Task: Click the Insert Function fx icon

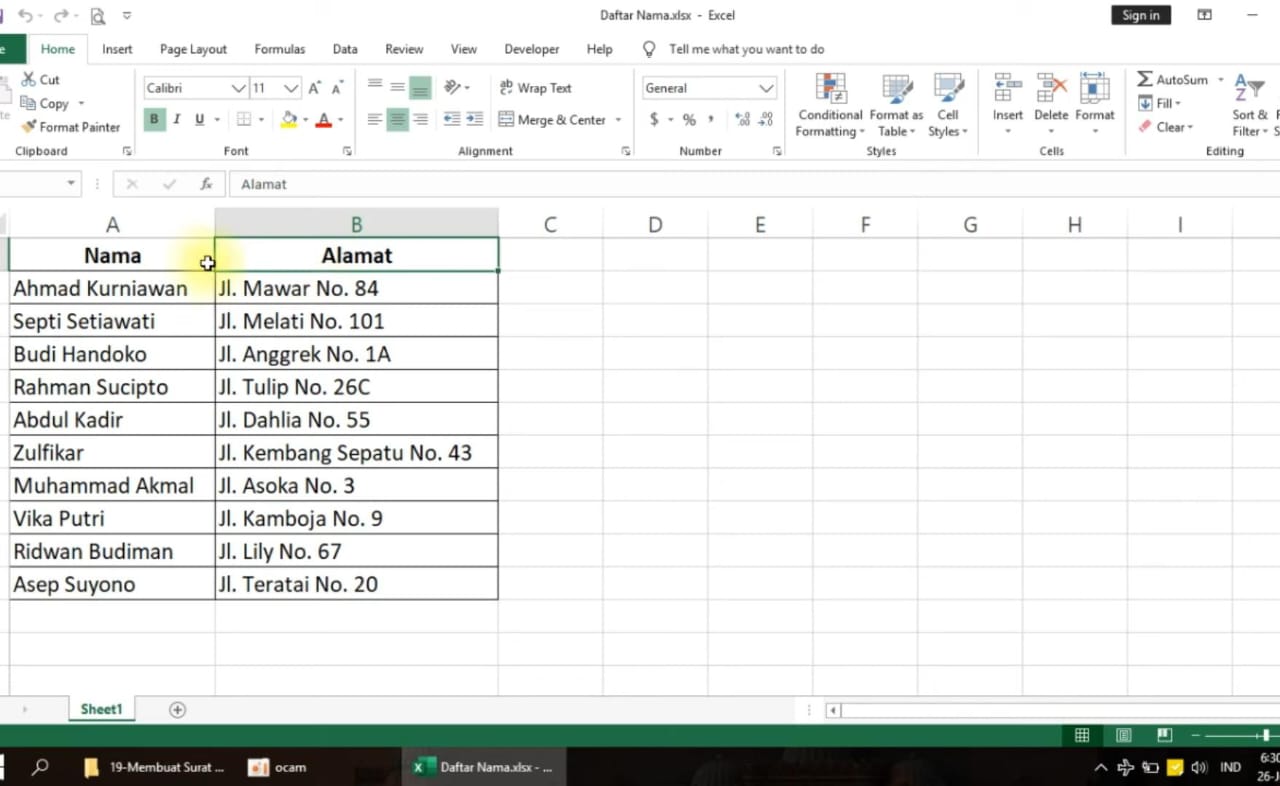Action: coord(206,184)
